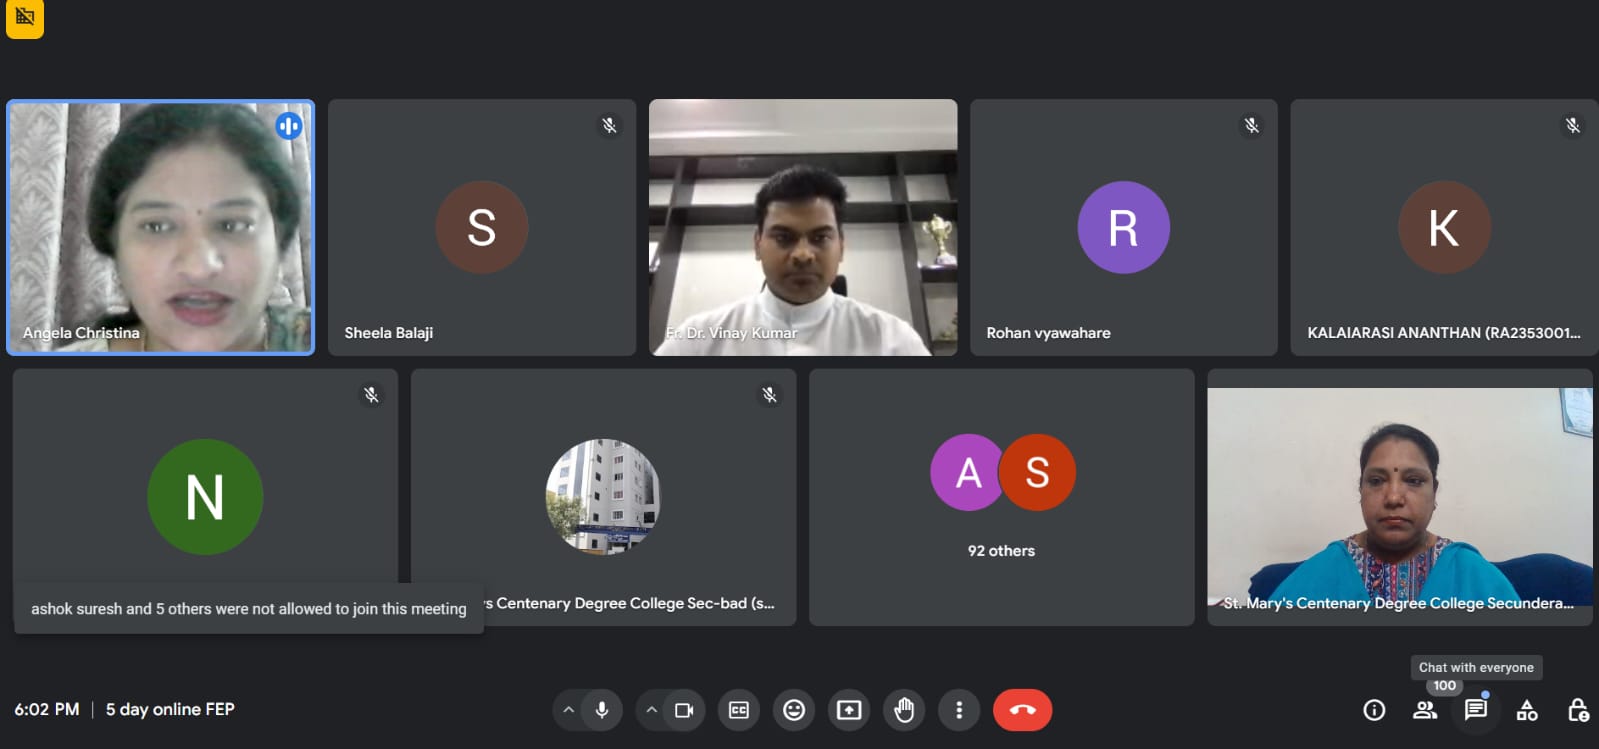This screenshot has height=749, width=1599.
Task: Expand video settings chevron beside camera
Action: click(651, 710)
